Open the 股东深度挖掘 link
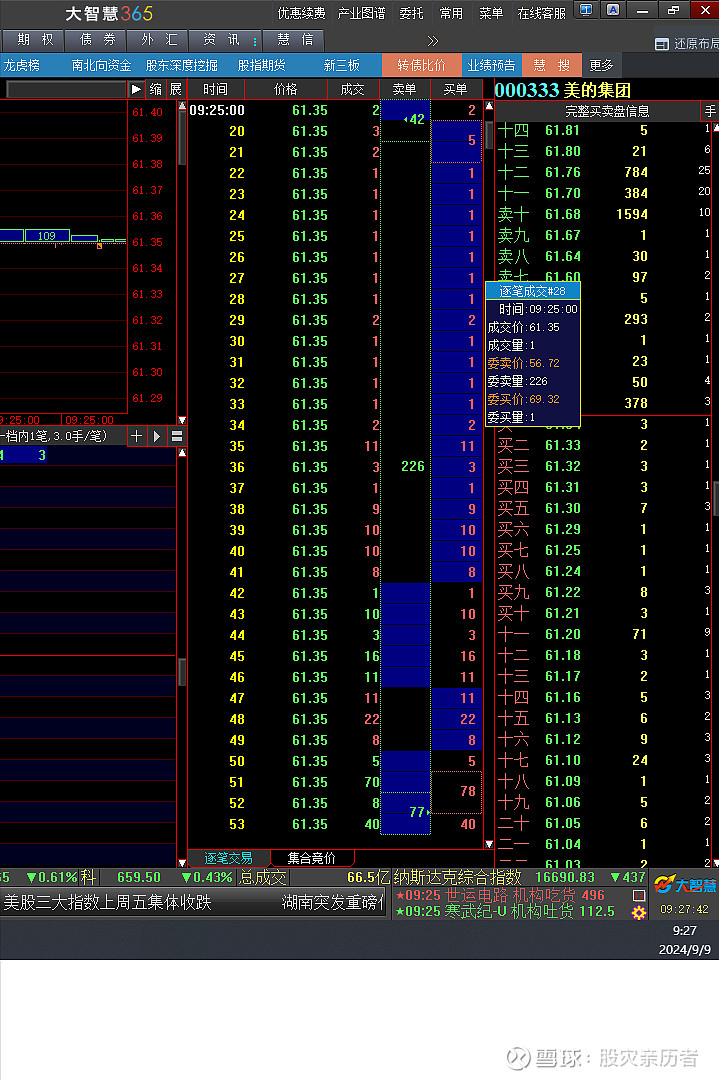 pyautogui.click(x=182, y=65)
